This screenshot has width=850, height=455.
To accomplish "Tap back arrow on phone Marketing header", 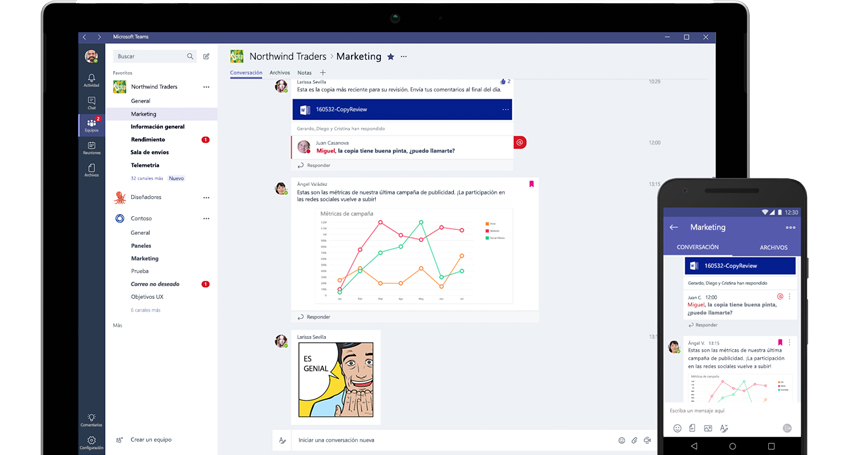I will [674, 227].
